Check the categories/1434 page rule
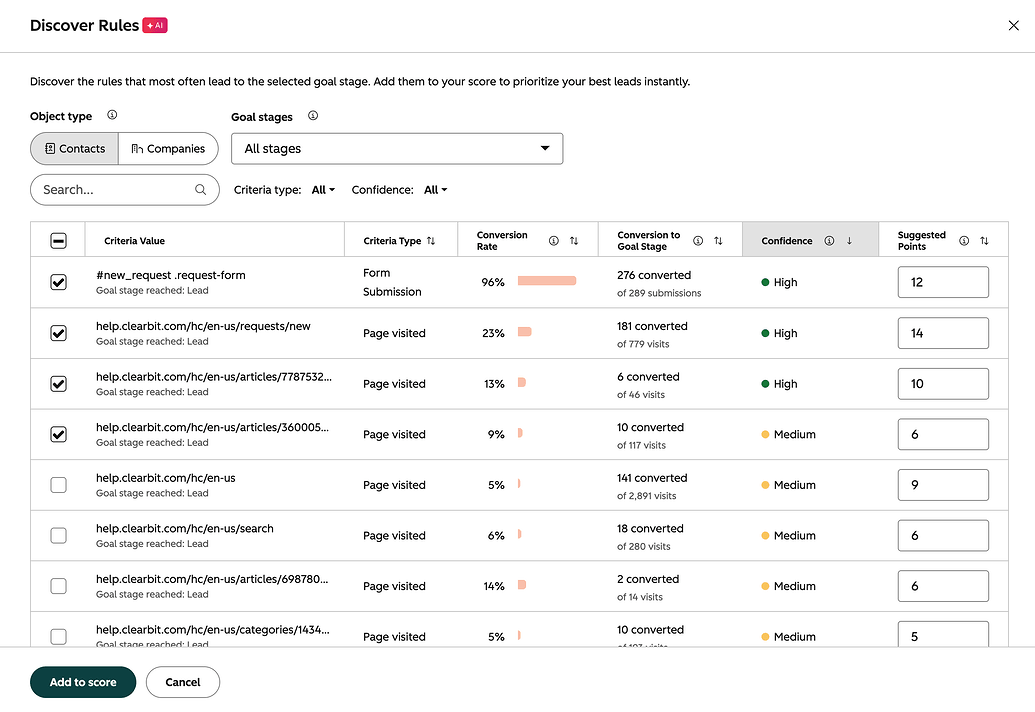The width and height of the screenshot is (1035, 712). [x=58, y=637]
